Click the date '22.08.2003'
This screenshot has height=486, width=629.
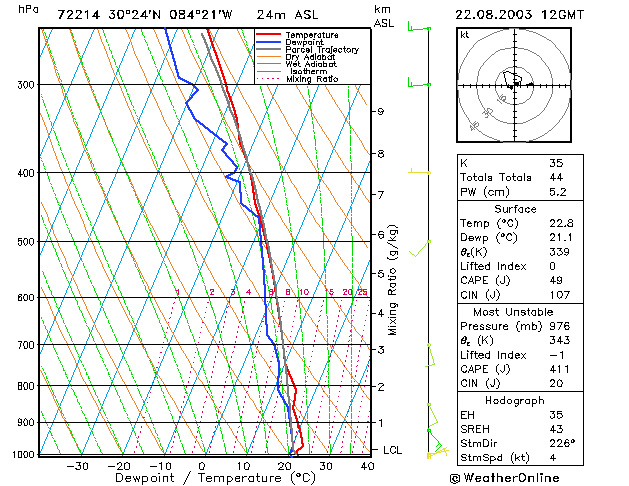pyautogui.click(x=493, y=15)
